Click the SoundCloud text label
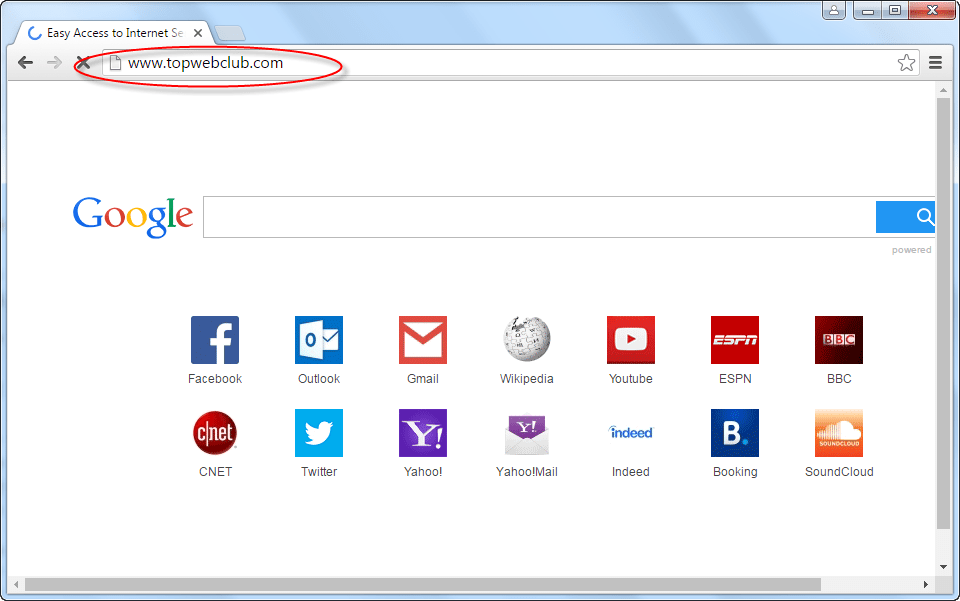Image resolution: width=960 pixels, height=601 pixels. click(839, 472)
